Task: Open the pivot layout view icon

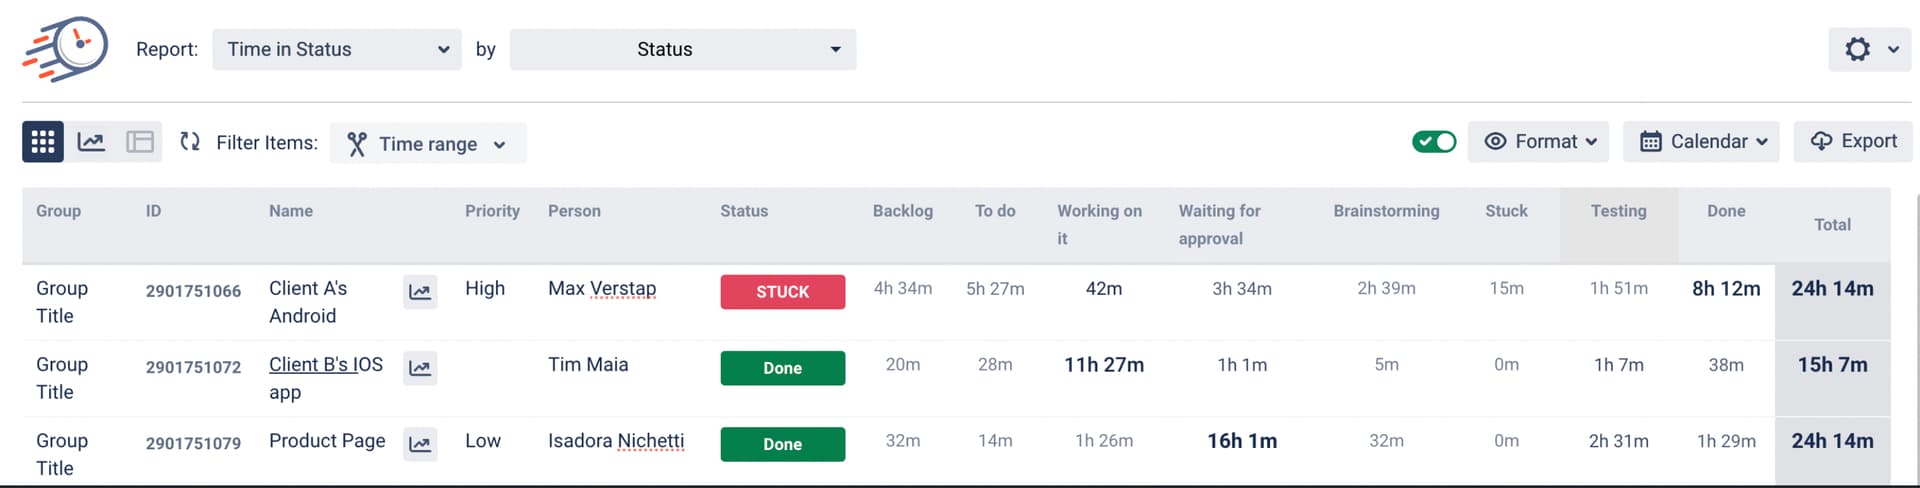Action: click(x=140, y=142)
